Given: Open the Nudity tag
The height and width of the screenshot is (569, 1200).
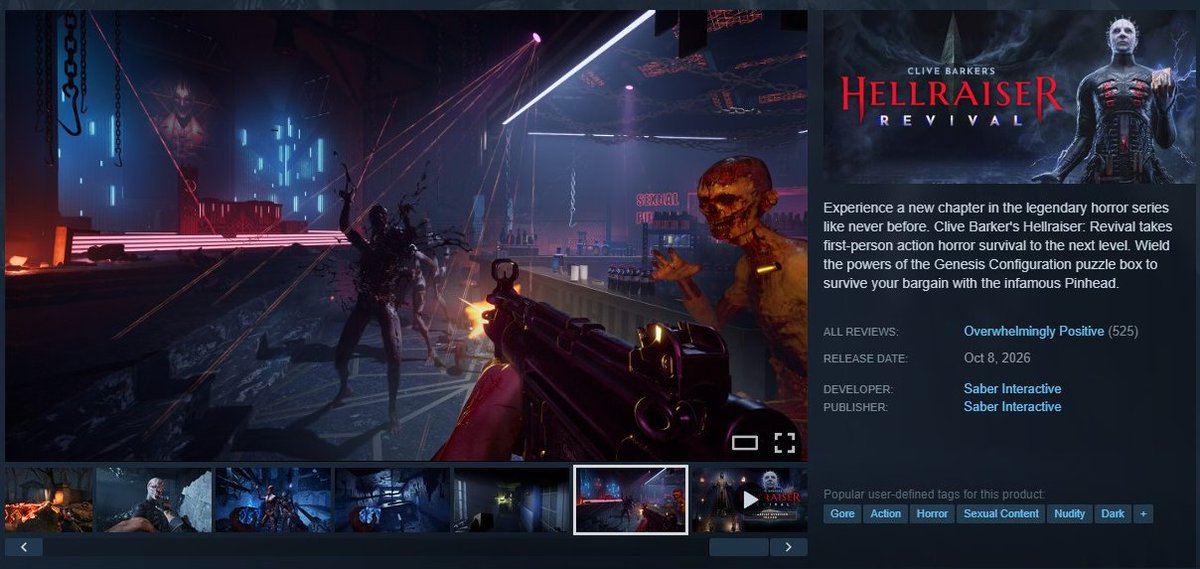Looking at the screenshot, I should [x=1070, y=514].
